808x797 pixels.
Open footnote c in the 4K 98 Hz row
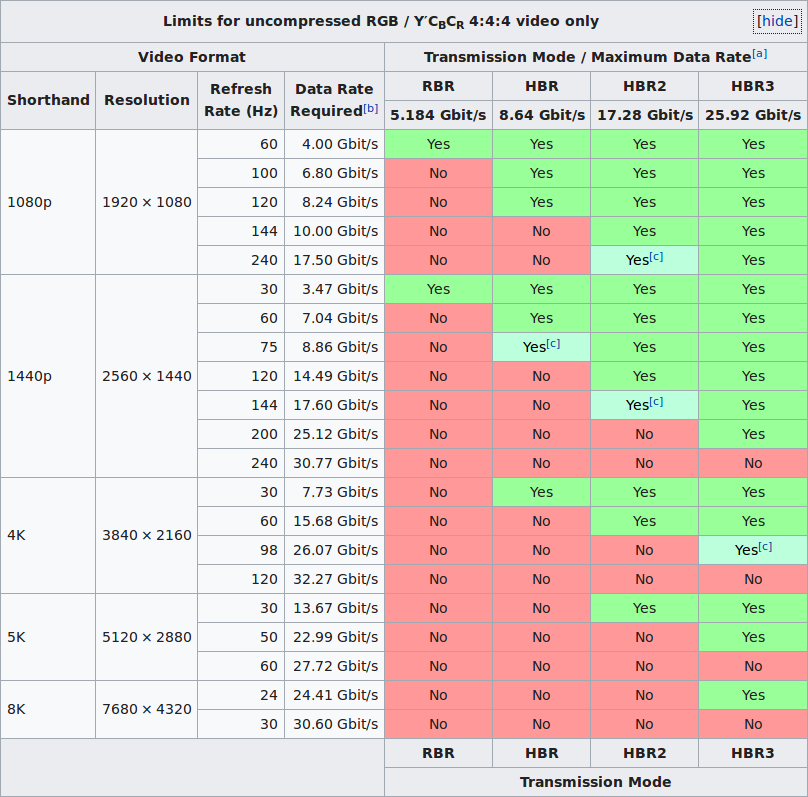point(765,548)
